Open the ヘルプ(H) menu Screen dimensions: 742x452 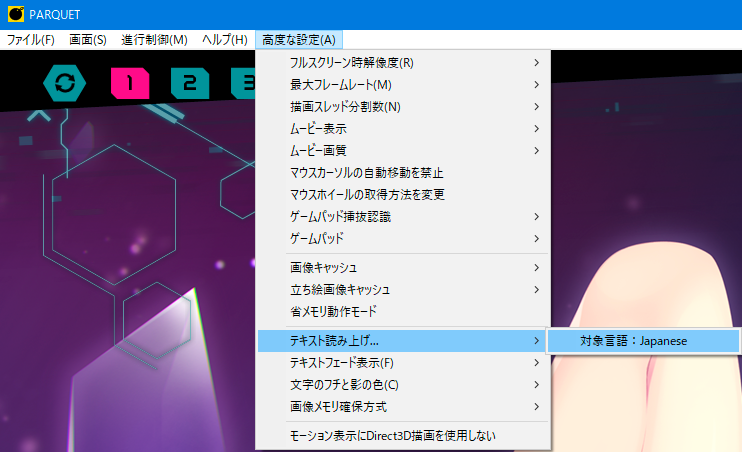tap(225, 40)
